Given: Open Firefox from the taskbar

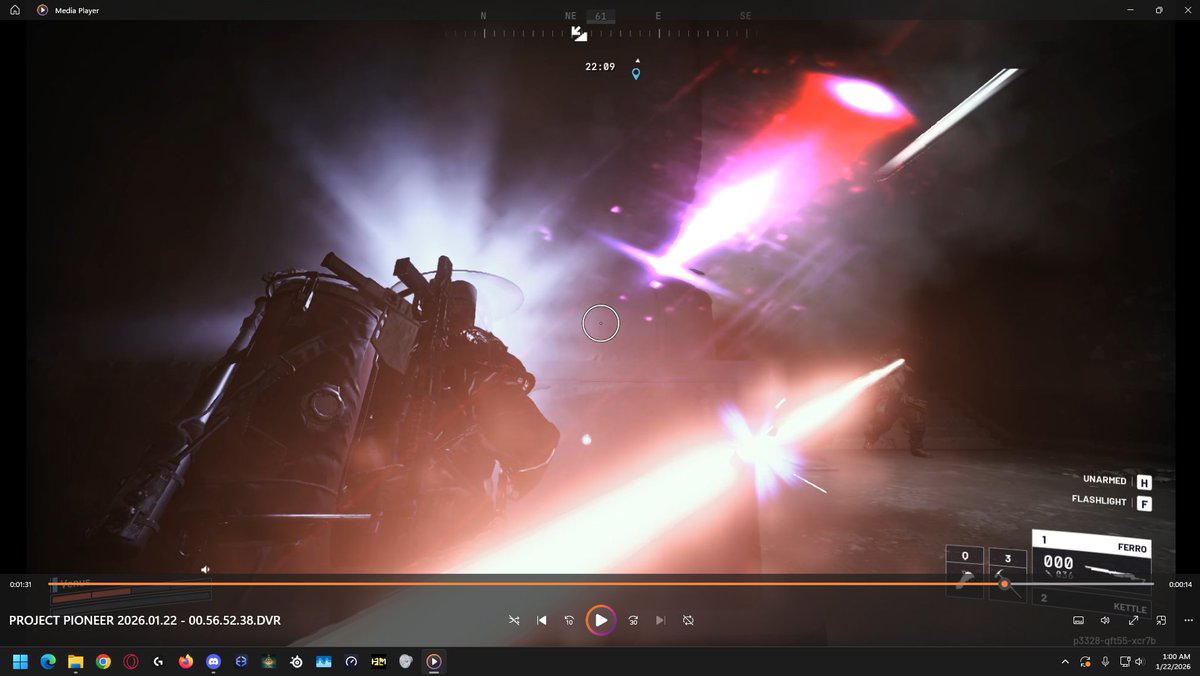Looking at the screenshot, I should pyautogui.click(x=186, y=661).
